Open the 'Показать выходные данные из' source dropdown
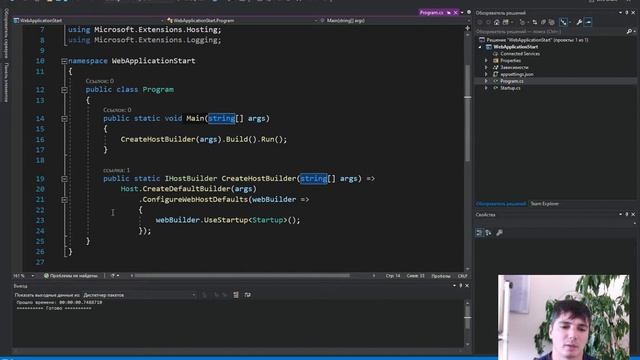 tap(140, 295)
